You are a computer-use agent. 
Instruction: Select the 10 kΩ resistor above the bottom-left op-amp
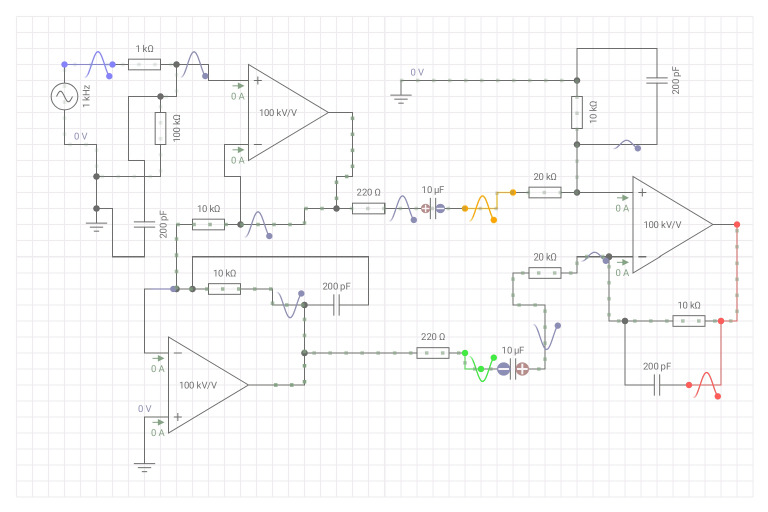(224, 289)
